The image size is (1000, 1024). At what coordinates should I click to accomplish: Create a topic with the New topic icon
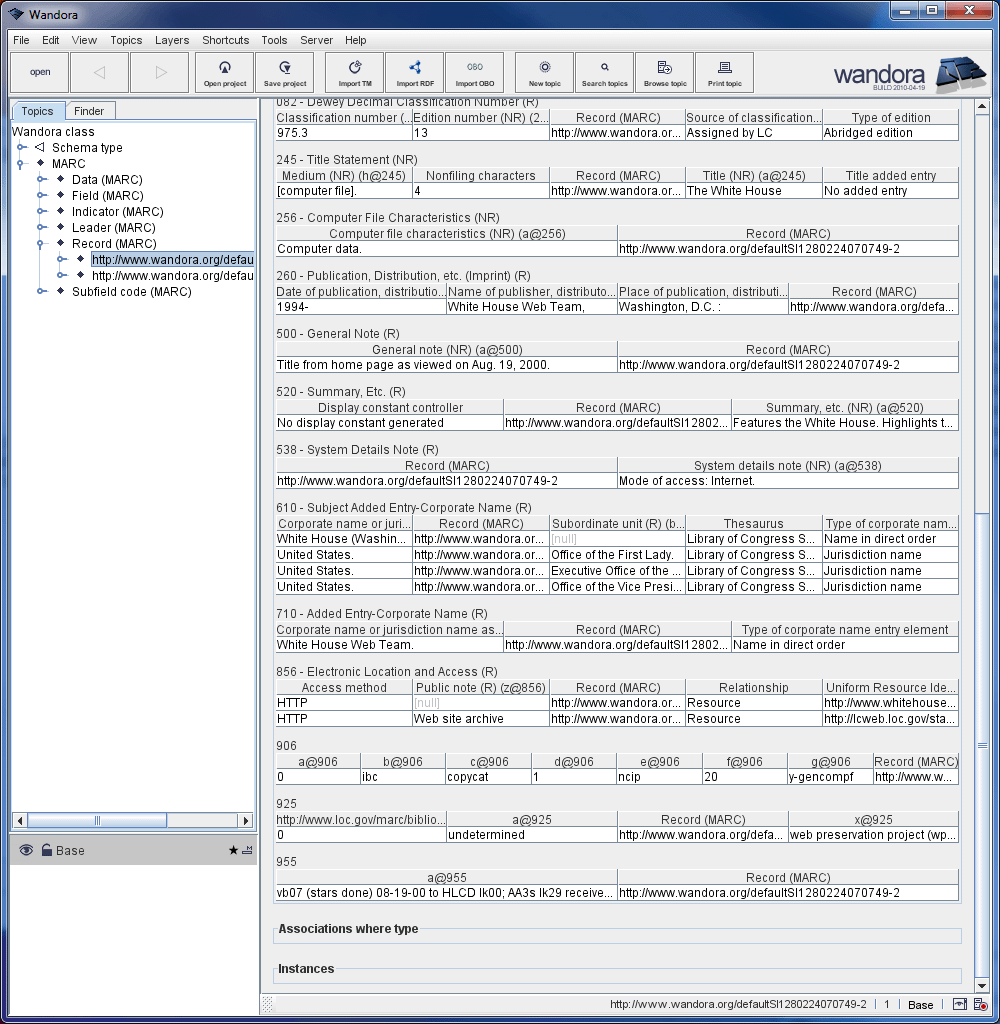pyautogui.click(x=543, y=72)
